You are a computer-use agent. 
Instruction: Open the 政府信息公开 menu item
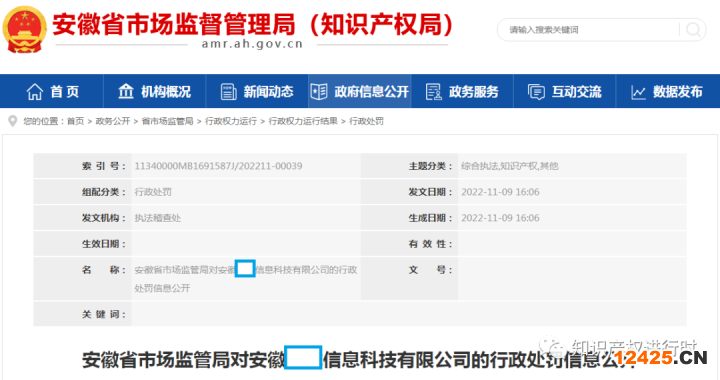(x=371, y=92)
